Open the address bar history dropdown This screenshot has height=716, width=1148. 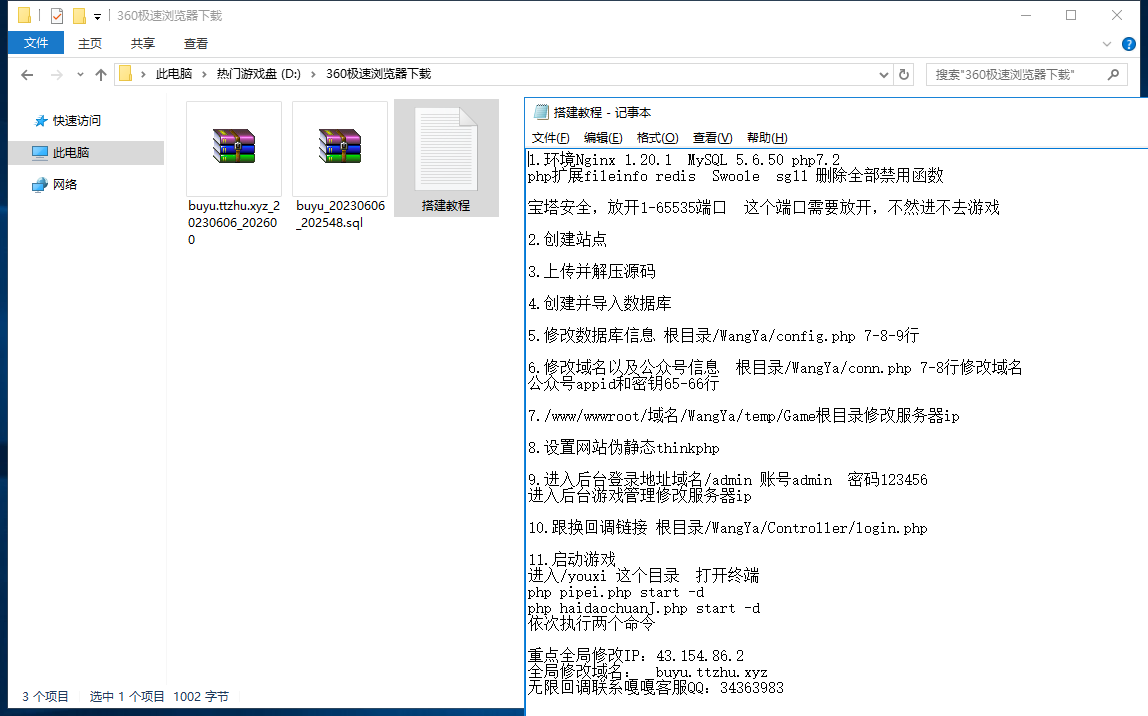click(x=883, y=75)
